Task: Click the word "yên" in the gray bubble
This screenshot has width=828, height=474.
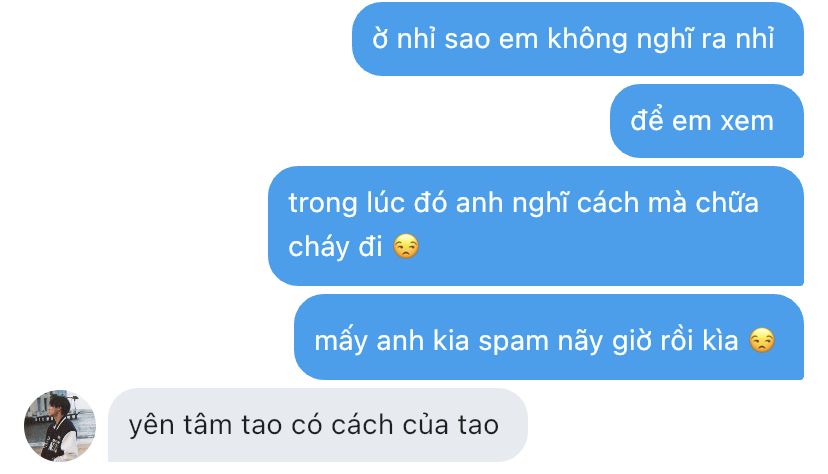Action: [x=151, y=426]
